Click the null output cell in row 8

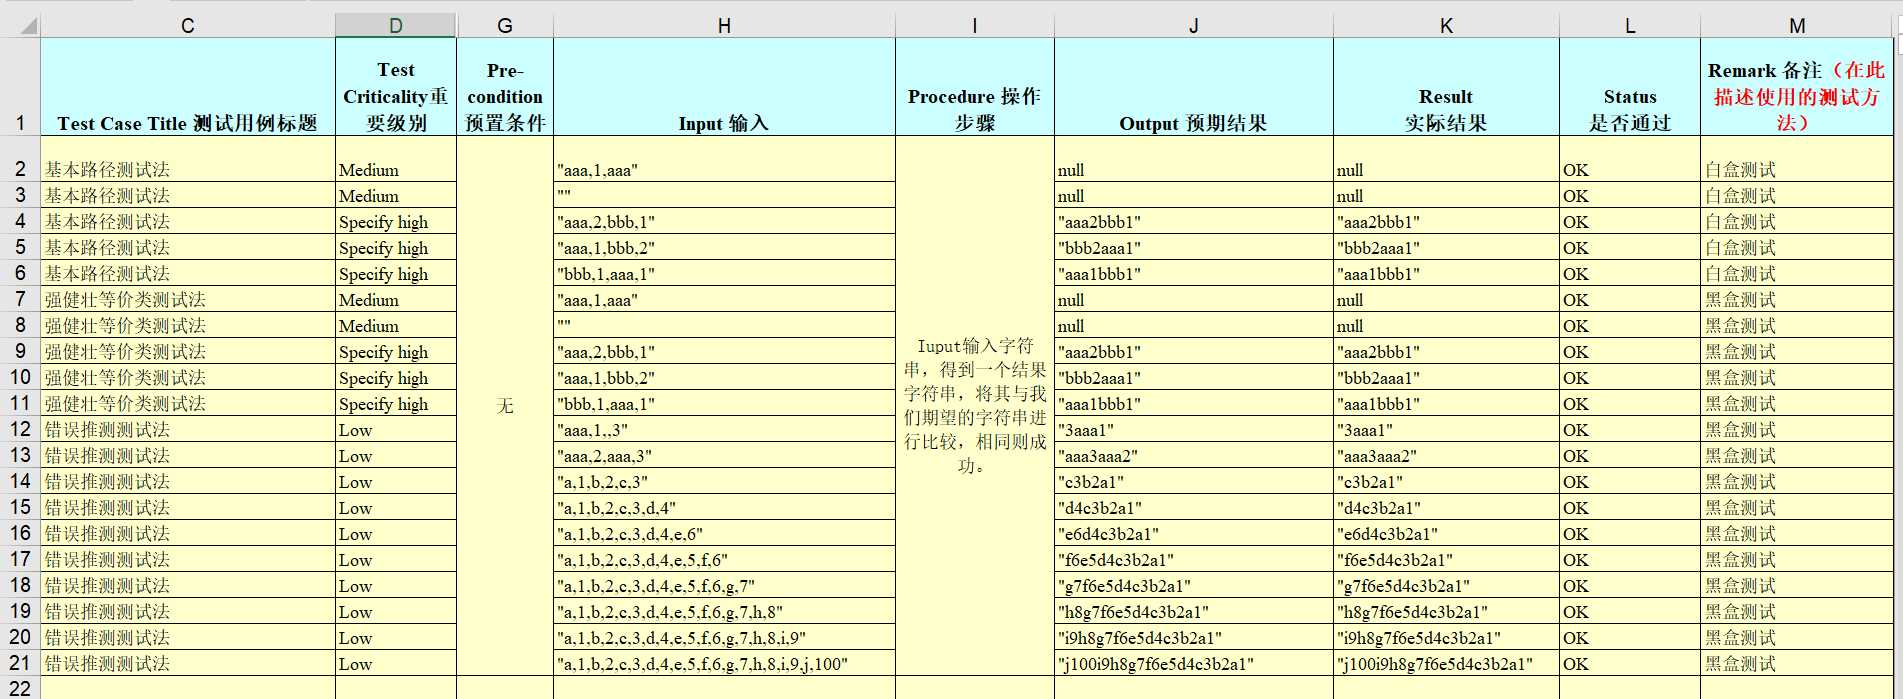[x=1194, y=326]
